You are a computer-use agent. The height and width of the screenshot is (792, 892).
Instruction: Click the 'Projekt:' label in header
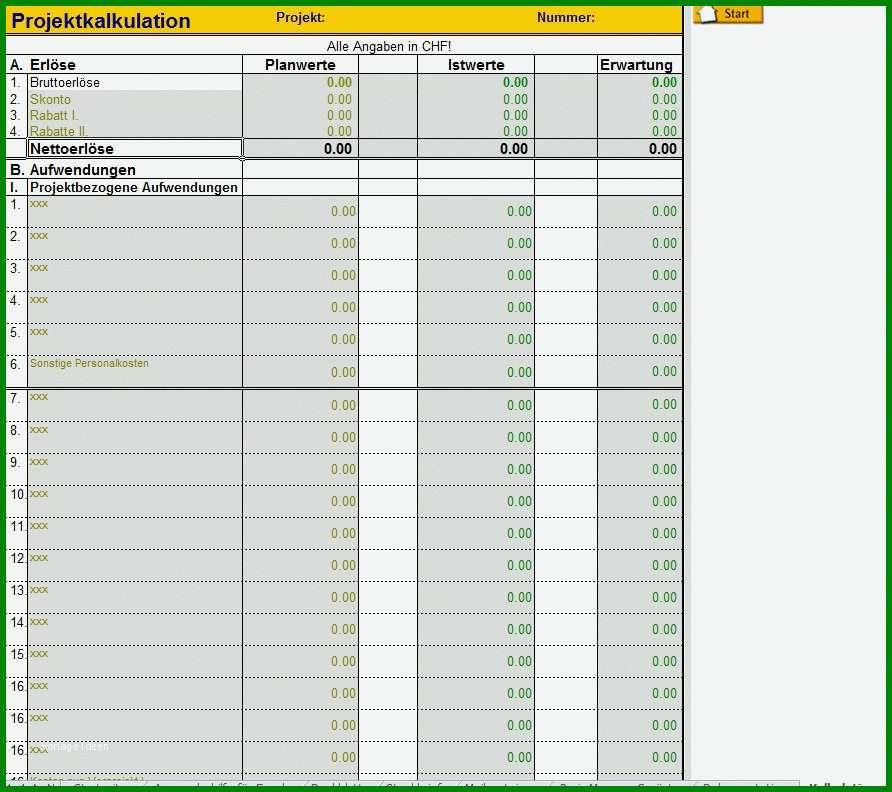point(300,18)
